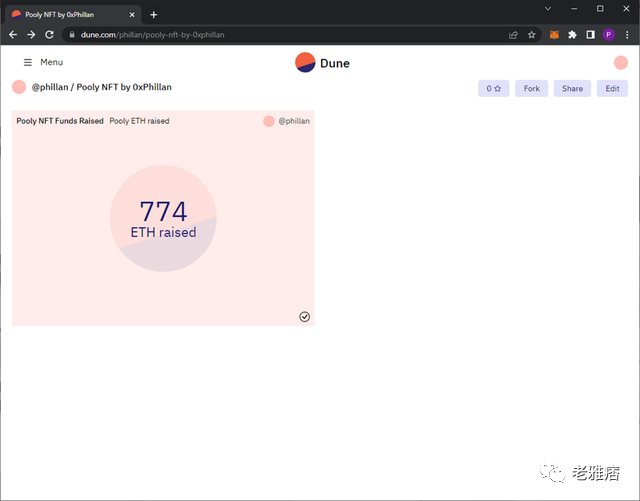The image size is (640, 501).
Task: Bookmark this page with star icon
Action: pyautogui.click(x=532, y=34)
